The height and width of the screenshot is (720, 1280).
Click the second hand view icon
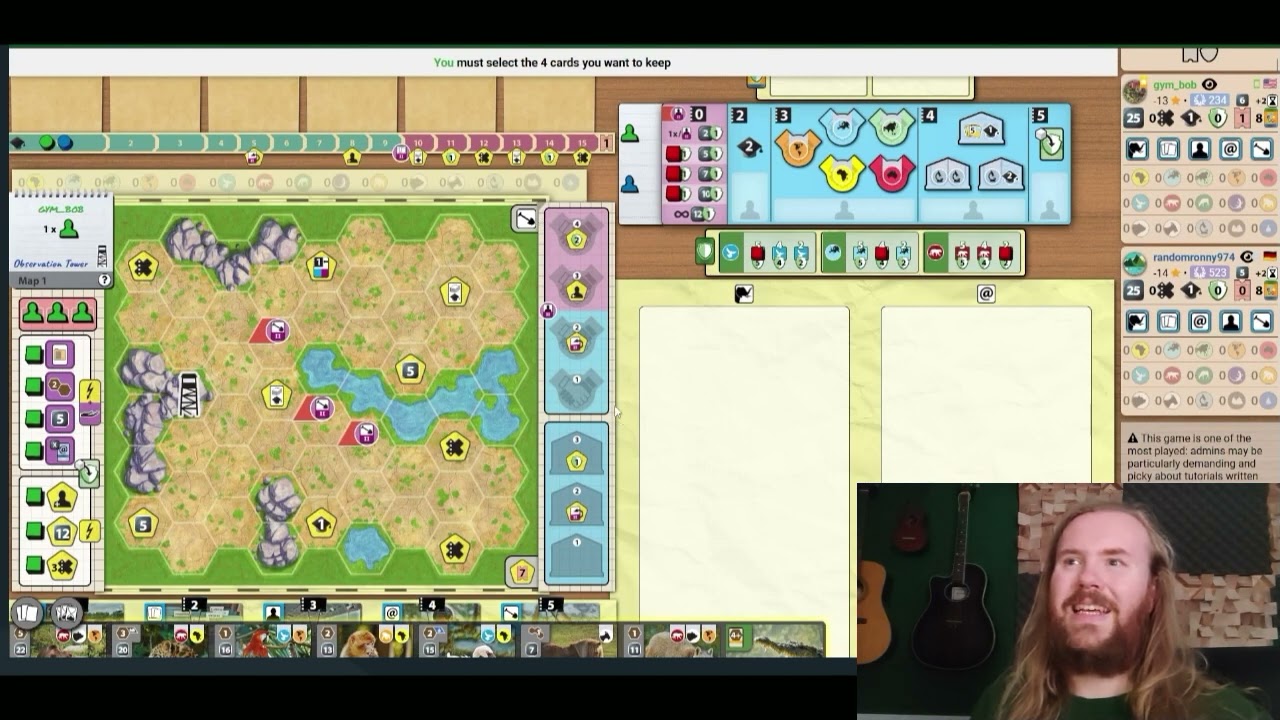pos(65,612)
